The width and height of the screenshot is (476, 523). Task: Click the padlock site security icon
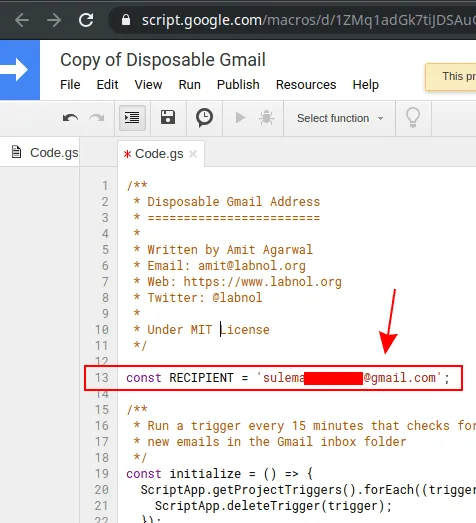click(126, 20)
